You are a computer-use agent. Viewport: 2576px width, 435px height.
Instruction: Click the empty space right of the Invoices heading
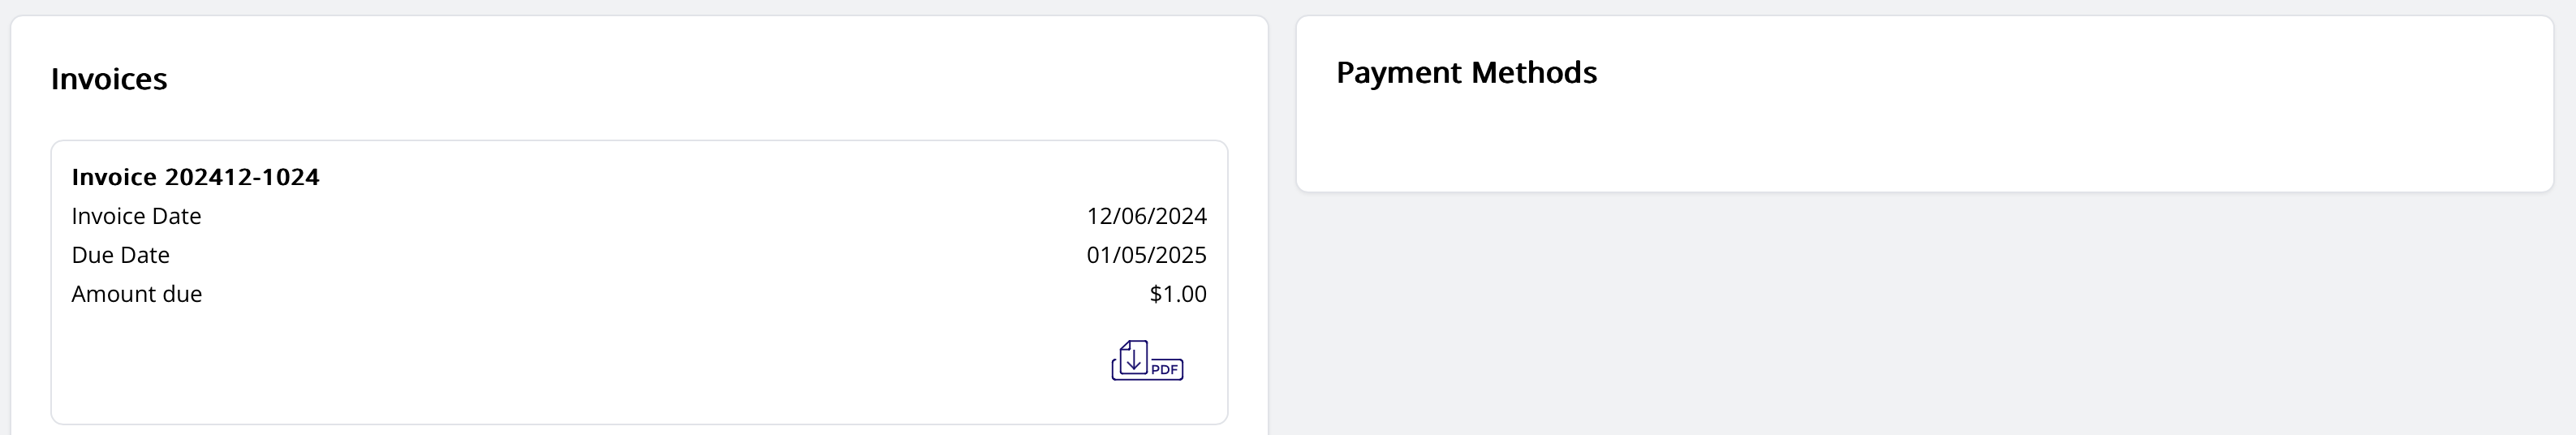coord(700,79)
